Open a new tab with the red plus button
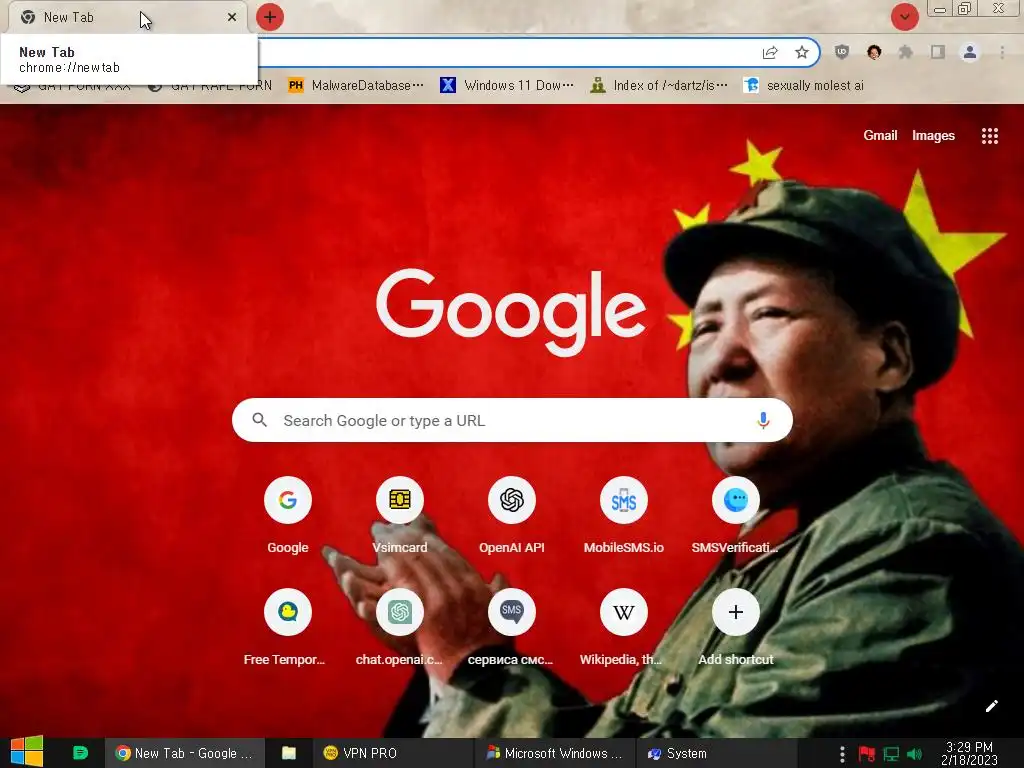1024x768 pixels. coord(270,17)
